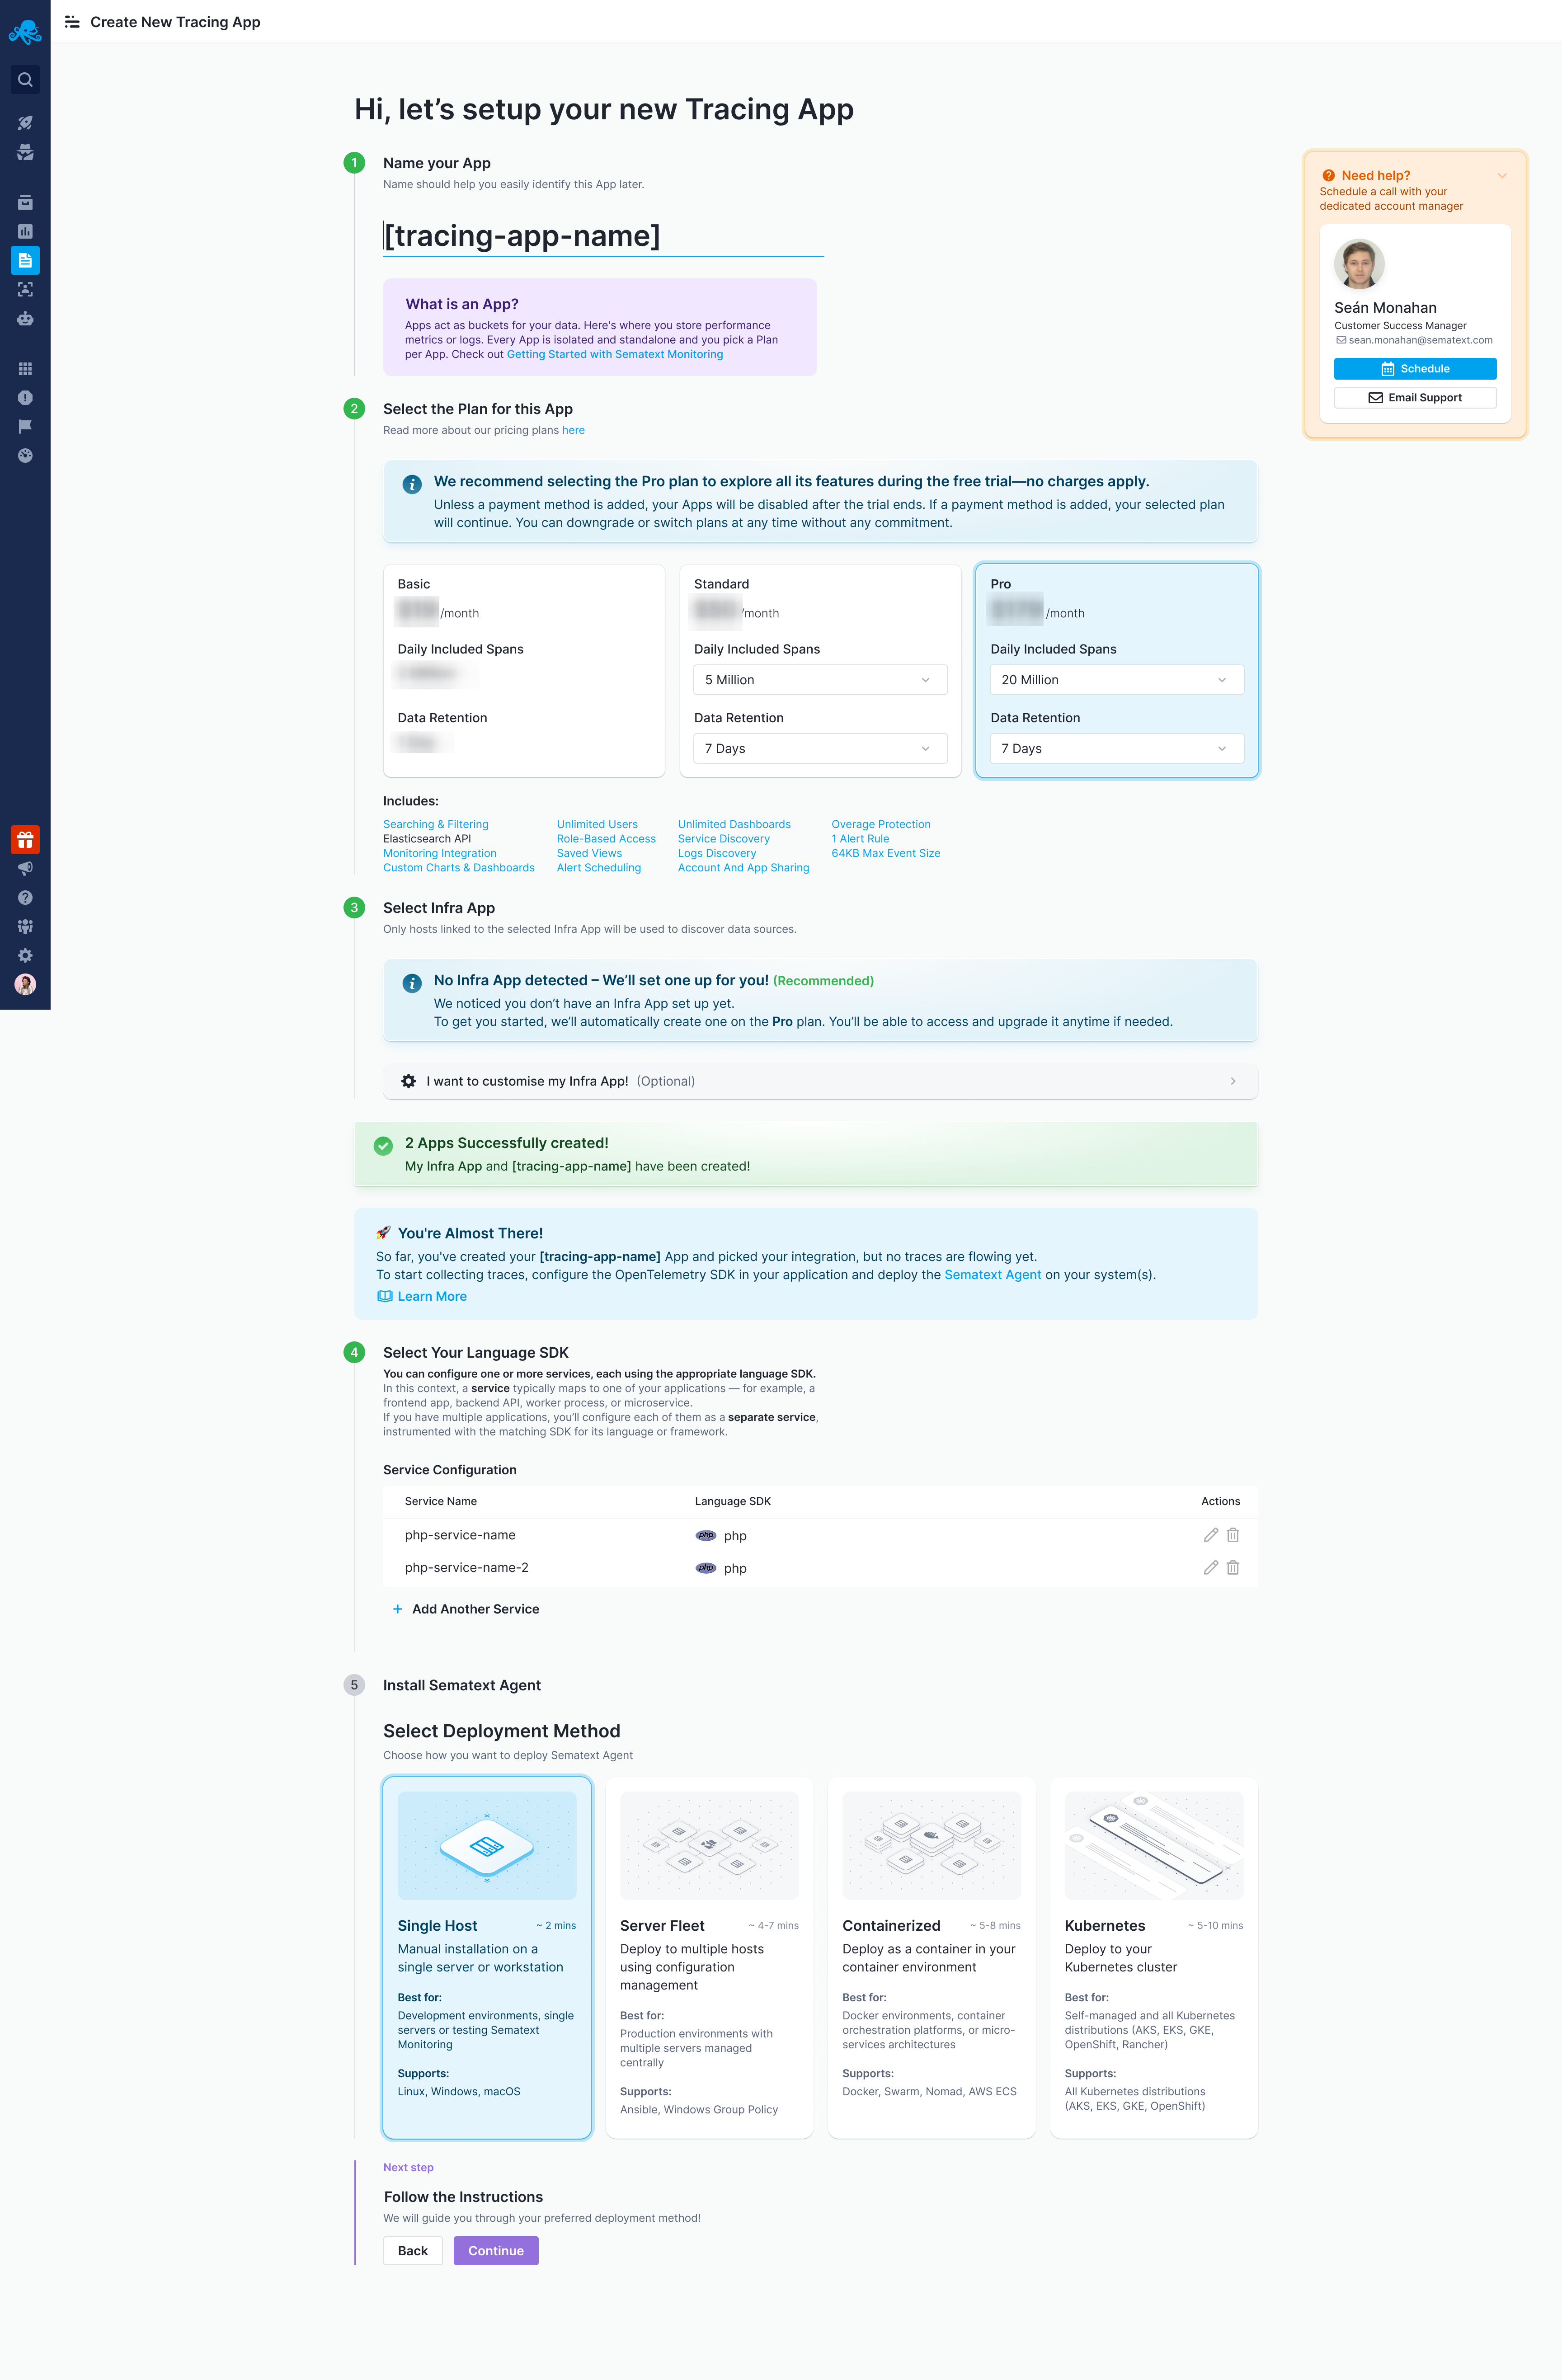Open the archive box icon in sidebar
The image size is (1562, 2380).
click(x=25, y=202)
